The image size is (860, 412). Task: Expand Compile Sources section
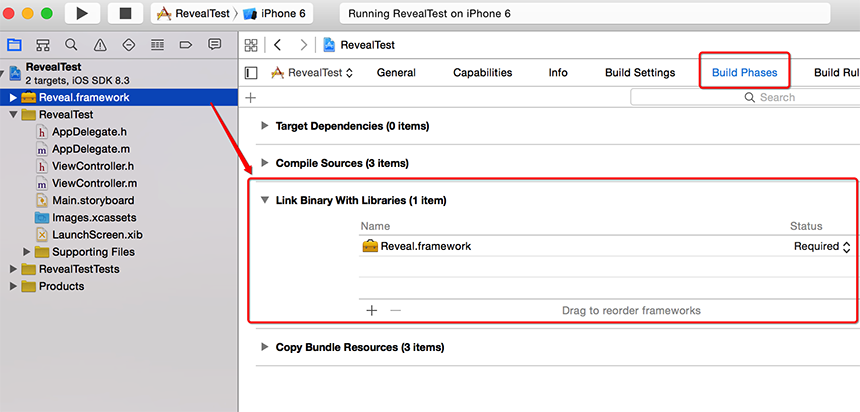265,163
